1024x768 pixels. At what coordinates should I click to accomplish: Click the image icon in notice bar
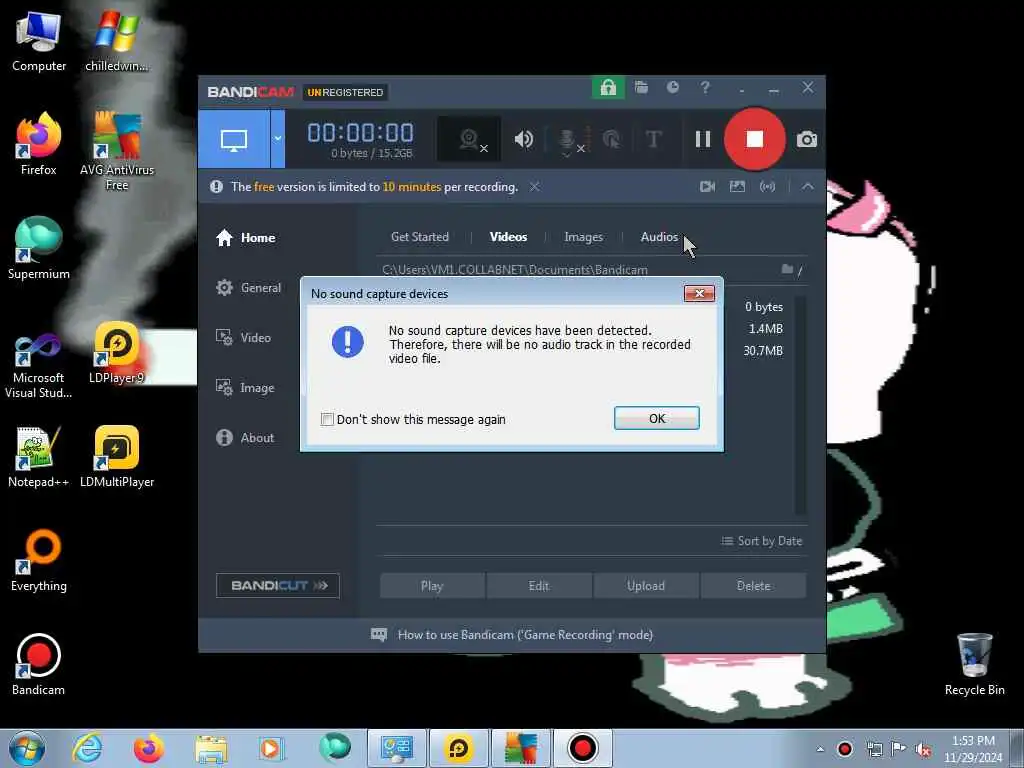[737, 187]
